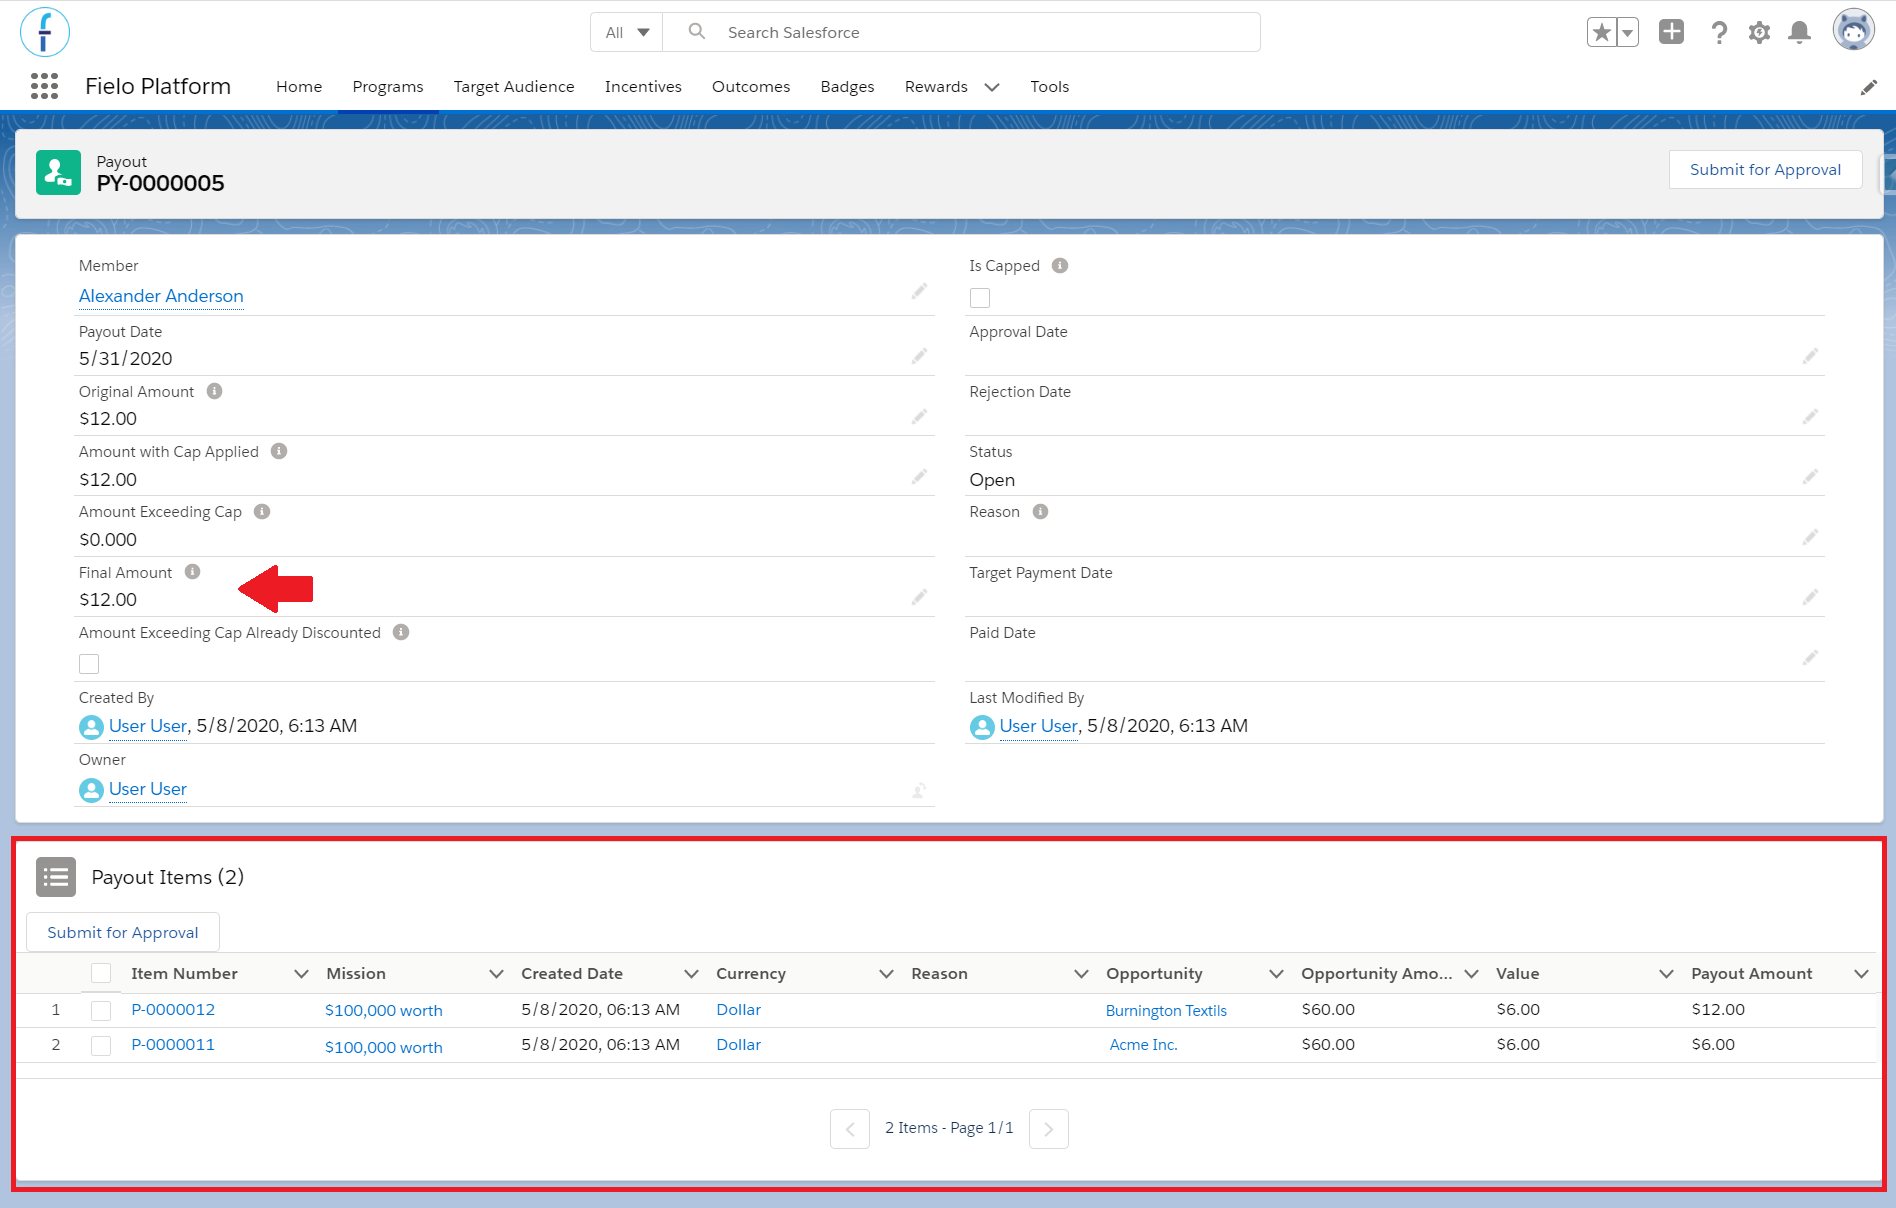Viewport: 1896px width, 1208px height.
Task: Open the Help question mark icon
Action: click(1719, 32)
